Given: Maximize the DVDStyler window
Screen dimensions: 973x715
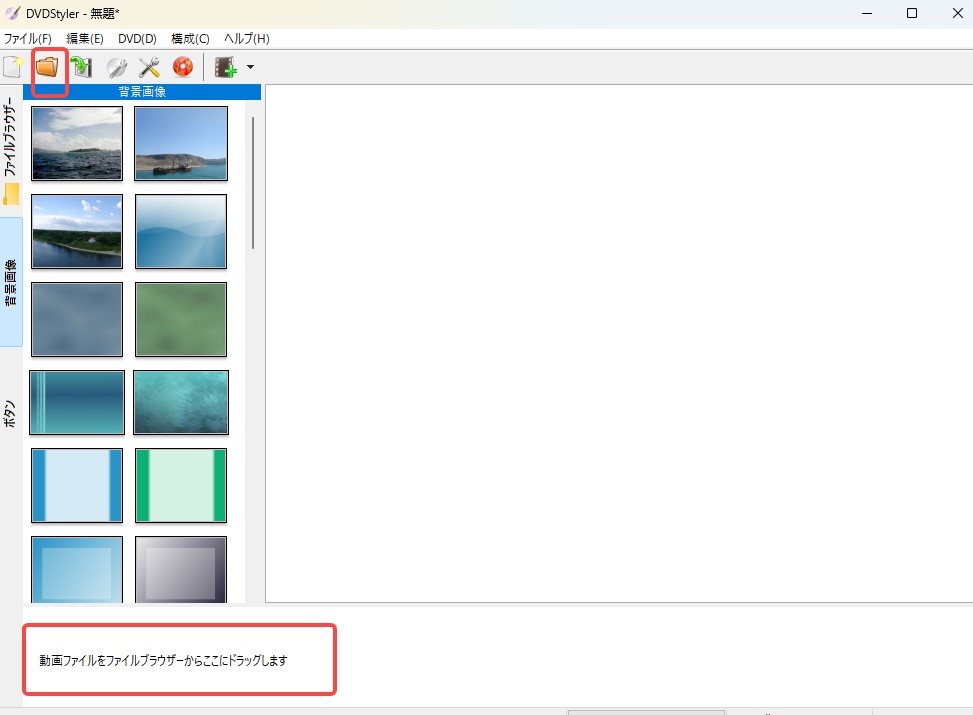Looking at the screenshot, I should 912,13.
